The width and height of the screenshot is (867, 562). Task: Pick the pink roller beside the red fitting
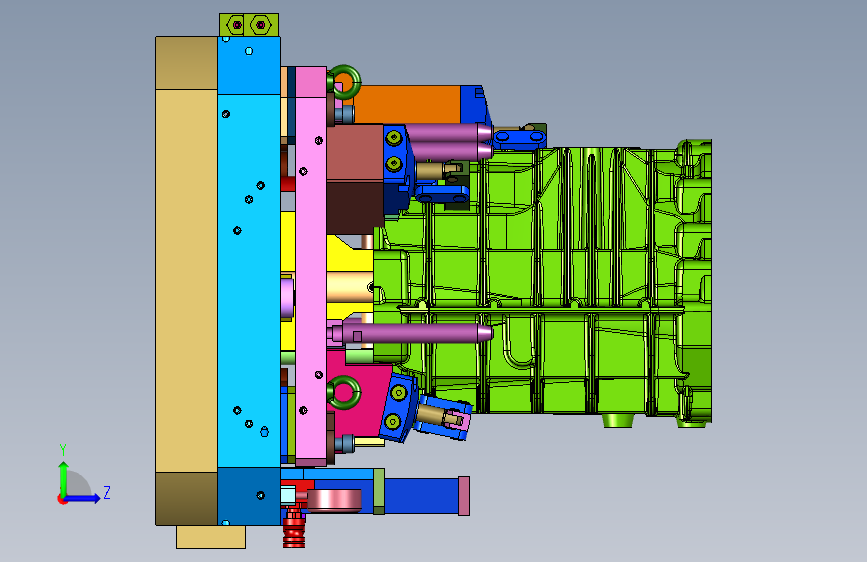pyautogui.click(x=334, y=501)
